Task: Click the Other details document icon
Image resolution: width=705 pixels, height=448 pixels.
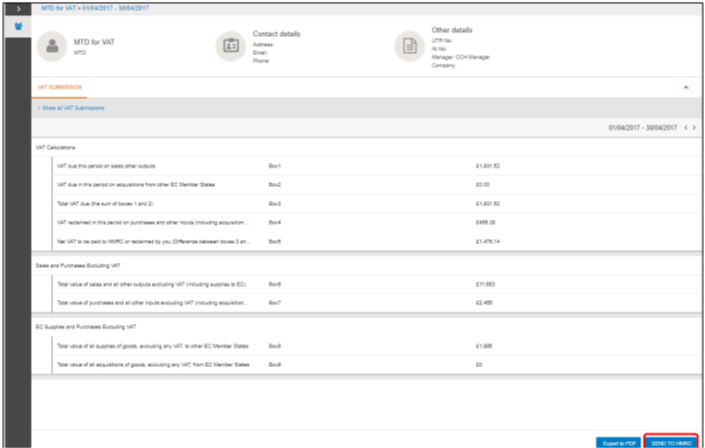Action: click(410, 46)
